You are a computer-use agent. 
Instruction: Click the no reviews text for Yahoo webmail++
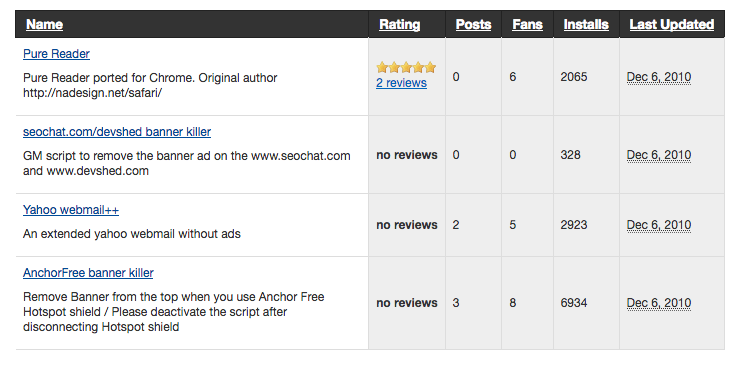pyautogui.click(x=407, y=225)
